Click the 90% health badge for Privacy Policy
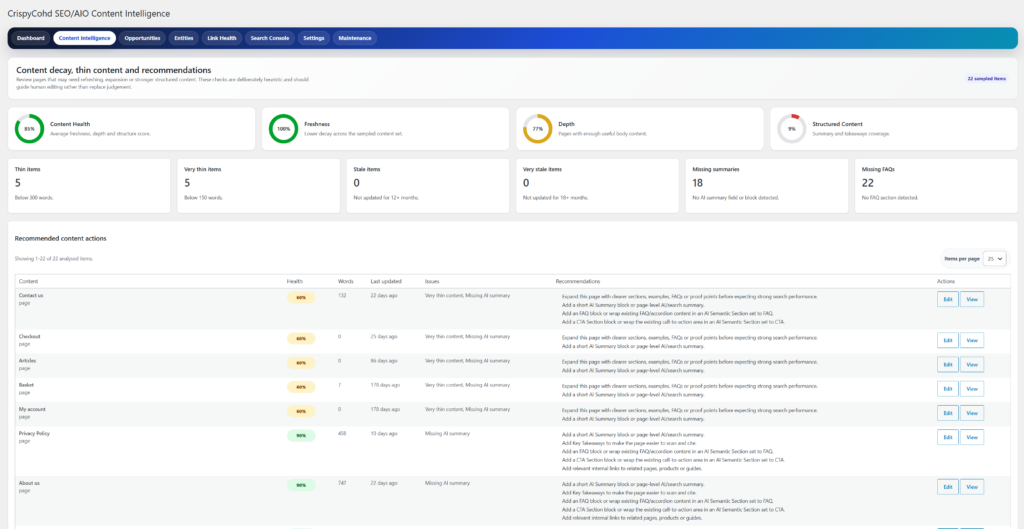This screenshot has height=529, width=1024. [301, 436]
